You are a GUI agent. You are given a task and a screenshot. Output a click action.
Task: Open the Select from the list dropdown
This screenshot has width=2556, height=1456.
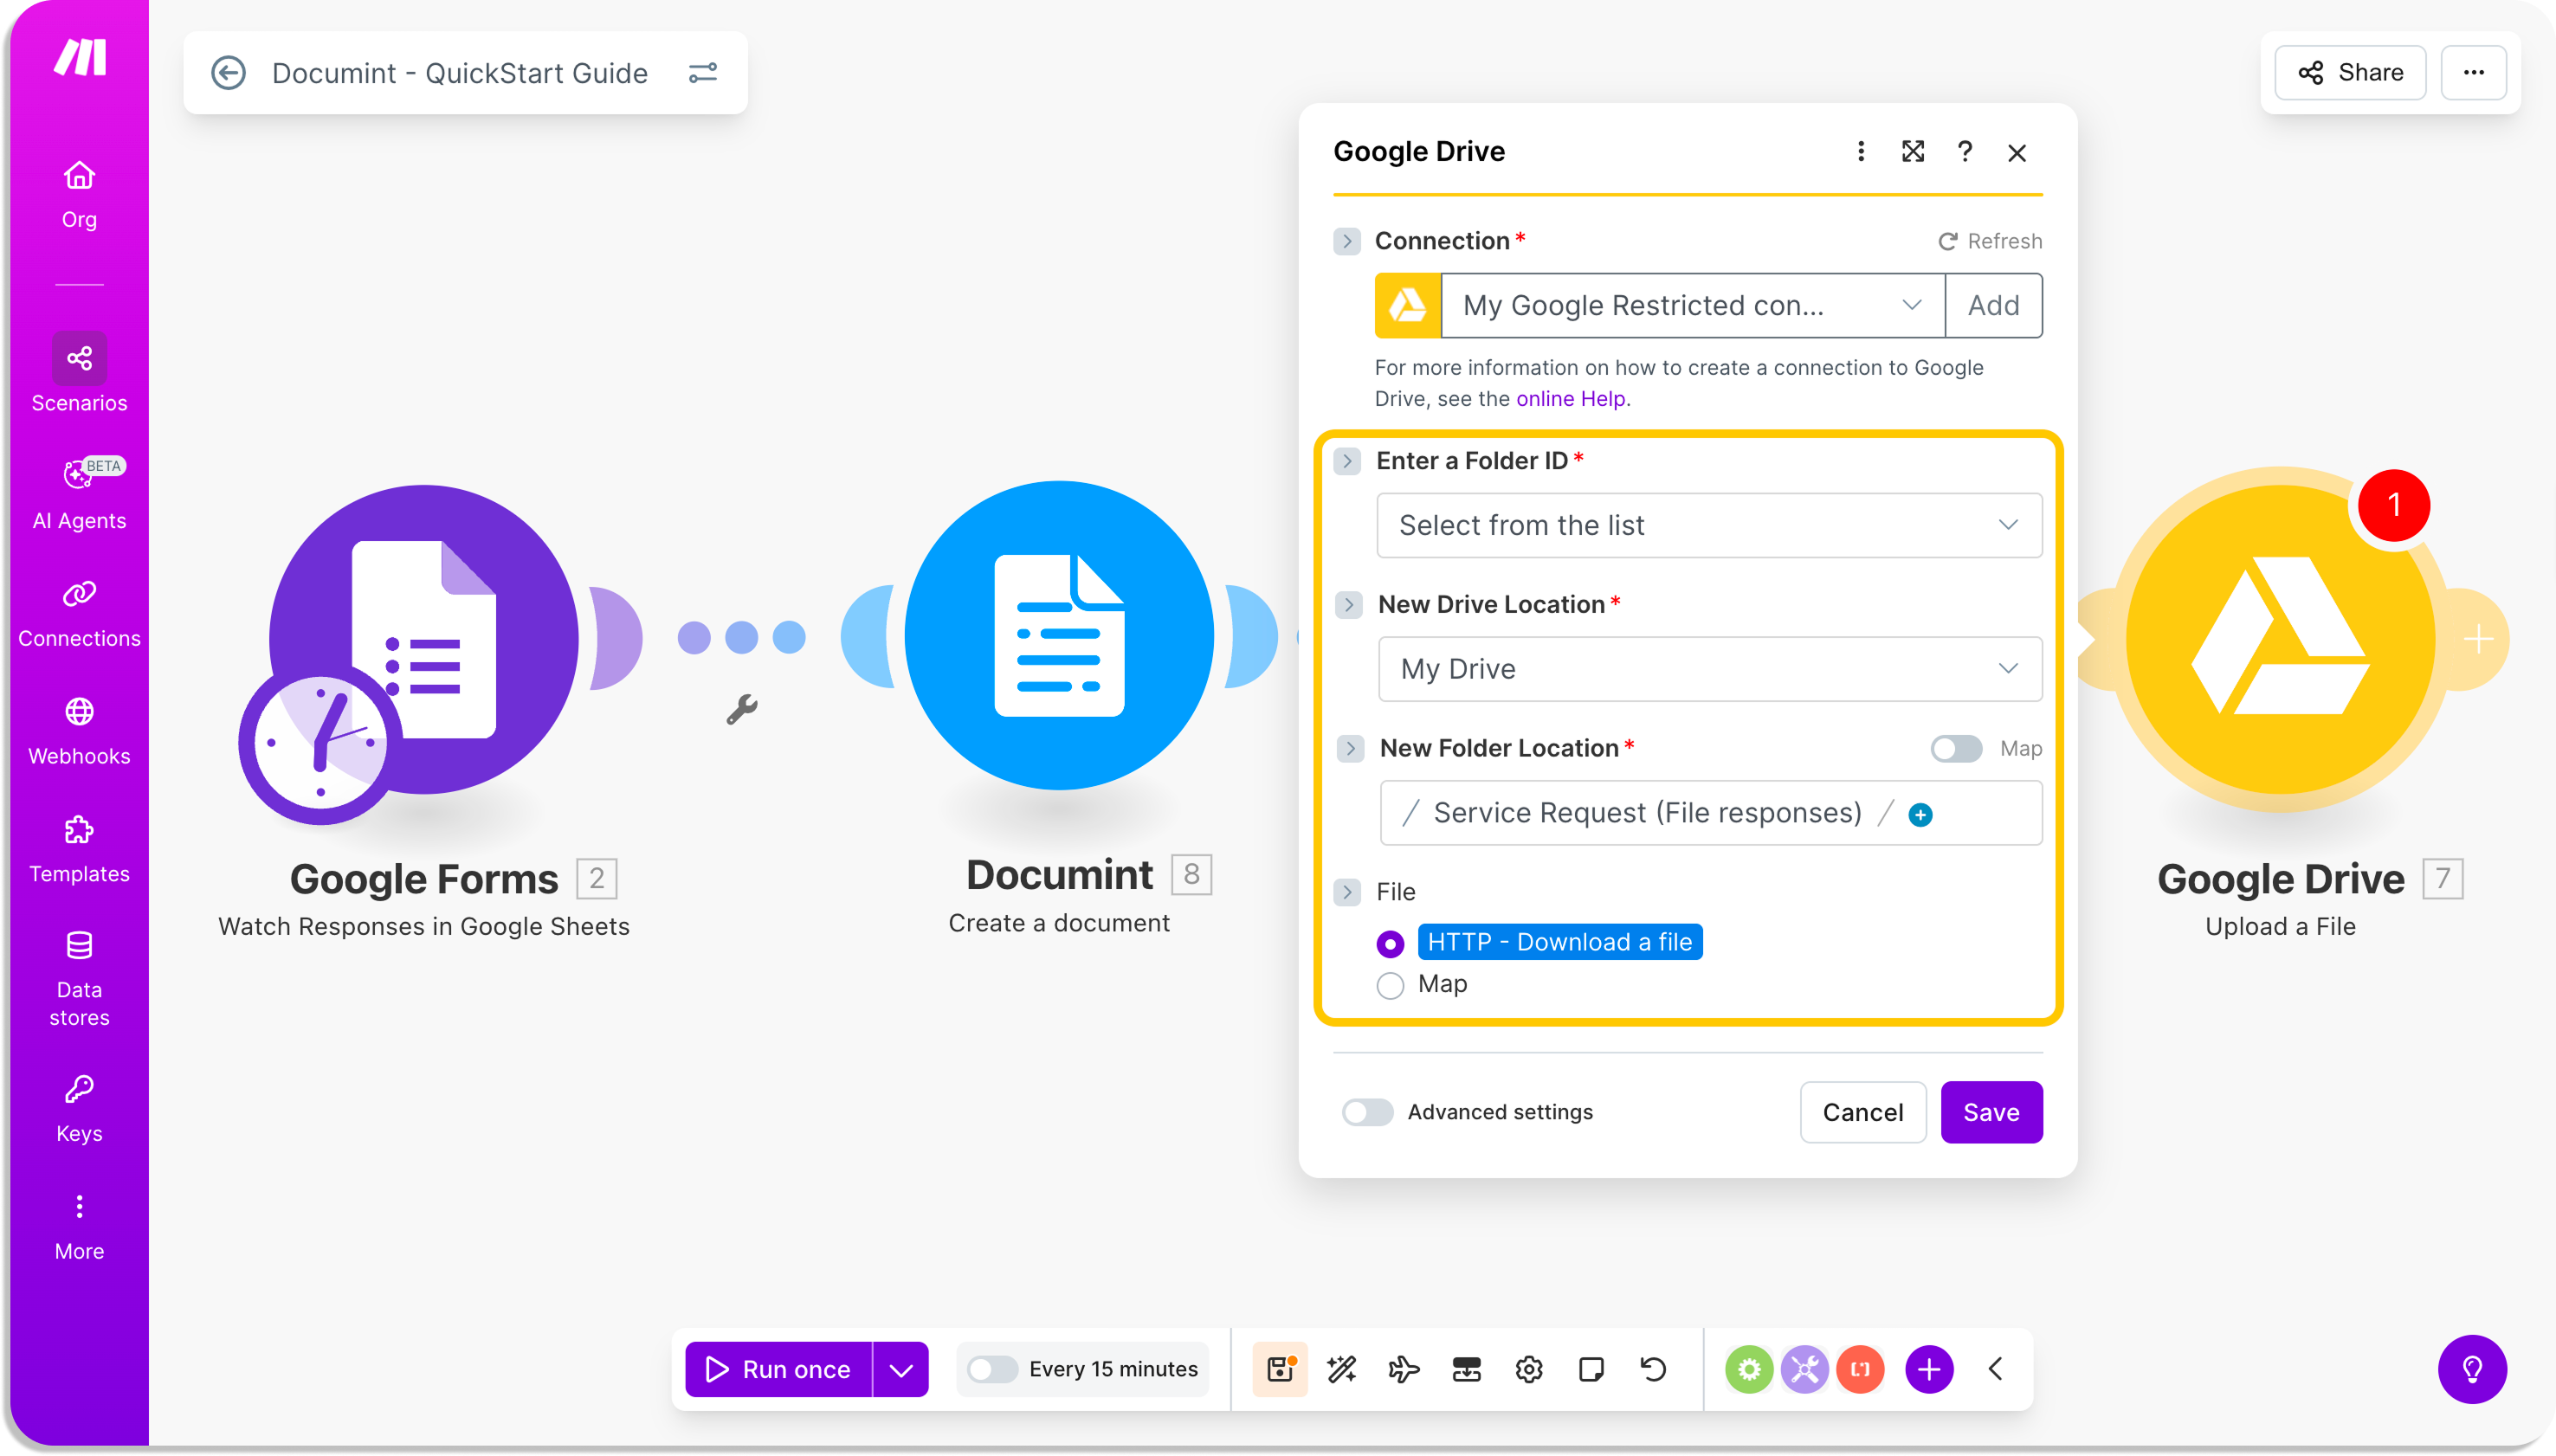click(1708, 525)
